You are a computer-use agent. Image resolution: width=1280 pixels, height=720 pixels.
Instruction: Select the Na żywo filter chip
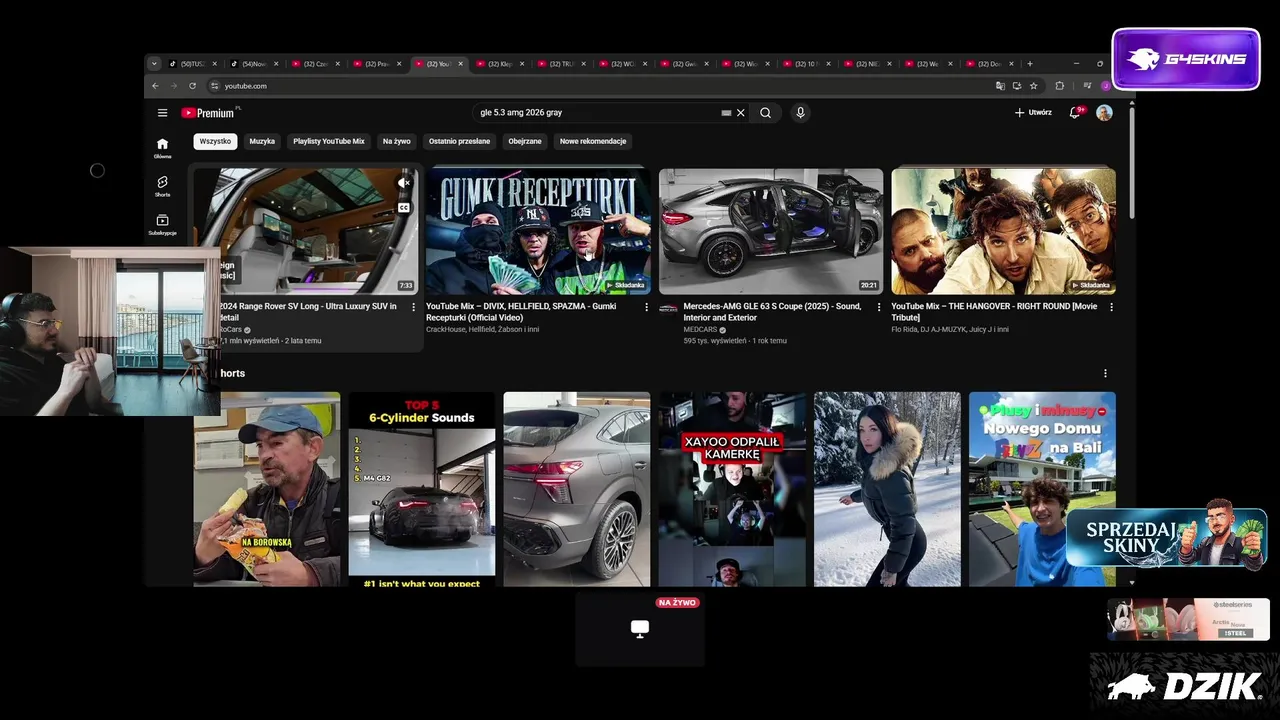coord(397,141)
